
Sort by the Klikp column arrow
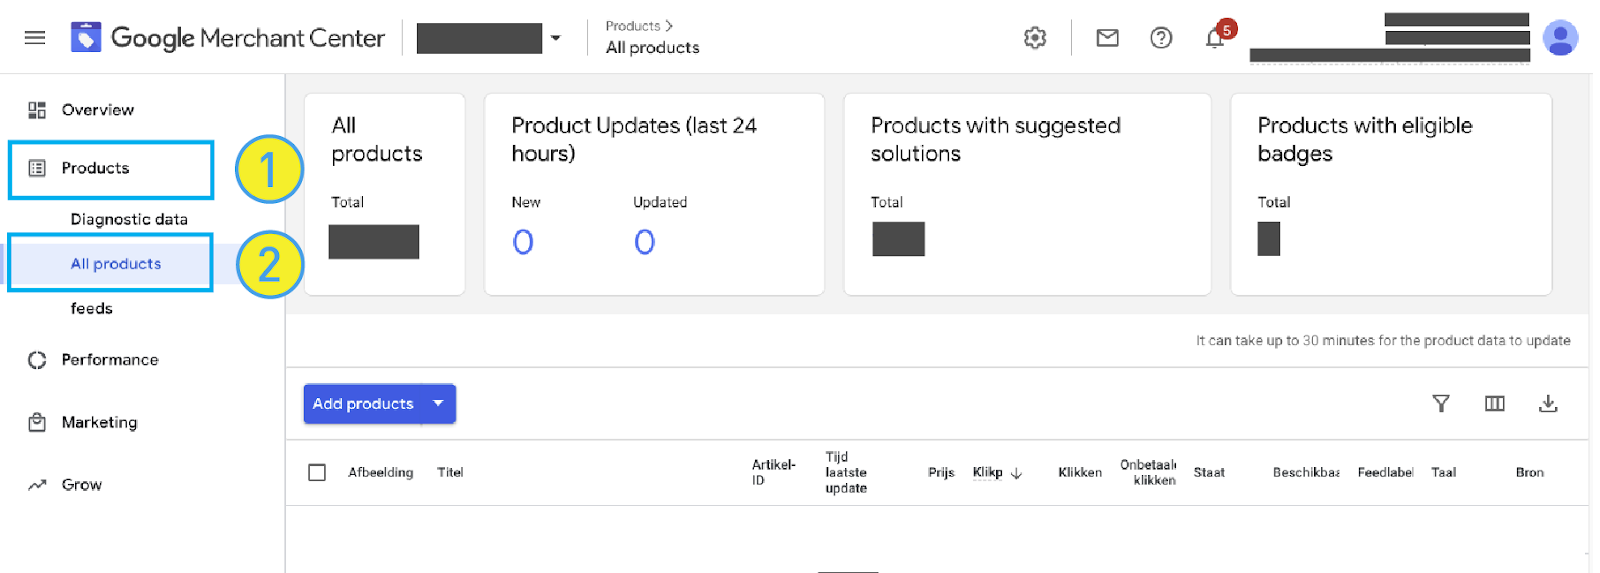pos(1016,473)
